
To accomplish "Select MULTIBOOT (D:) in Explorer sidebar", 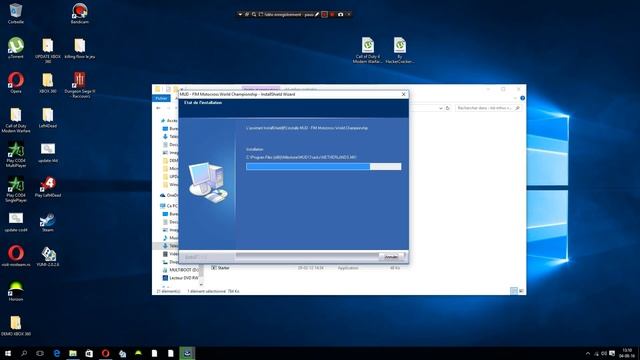I will point(180,270).
